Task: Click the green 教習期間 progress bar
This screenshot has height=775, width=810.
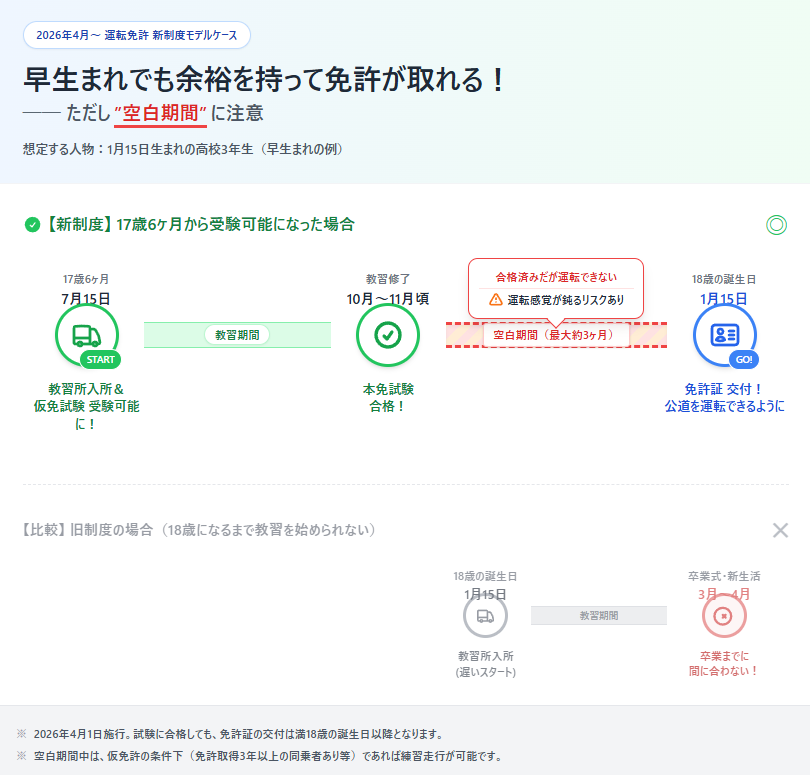Action: tap(237, 335)
